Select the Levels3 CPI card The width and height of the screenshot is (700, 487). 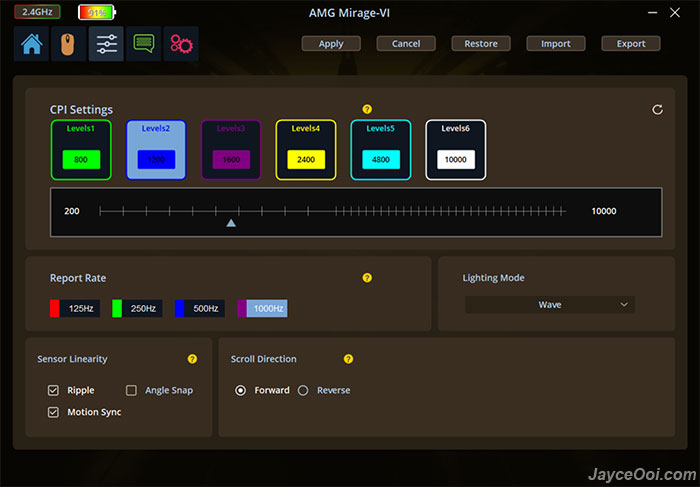click(x=231, y=150)
